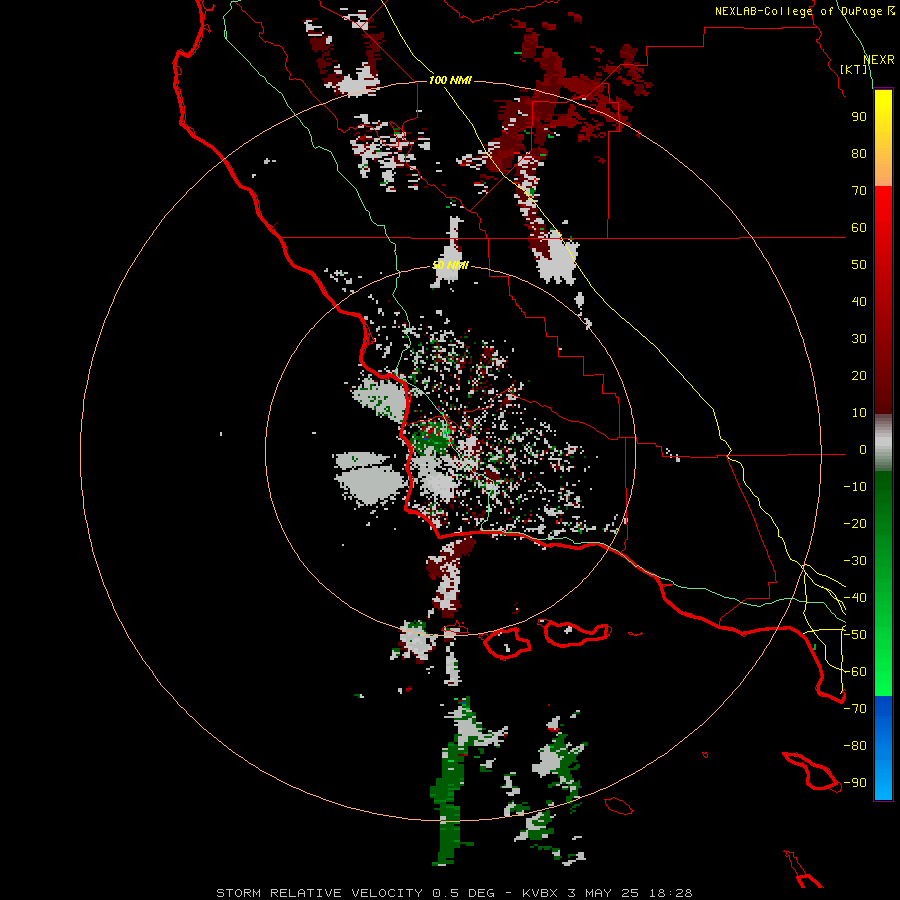The width and height of the screenshot is (900, 900).
Task: Select the -60 value on the velocity scale
Action: pos(855,672)
